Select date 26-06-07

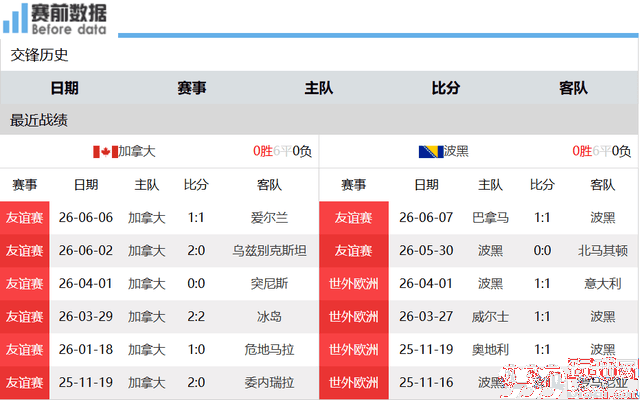[426, 218]
